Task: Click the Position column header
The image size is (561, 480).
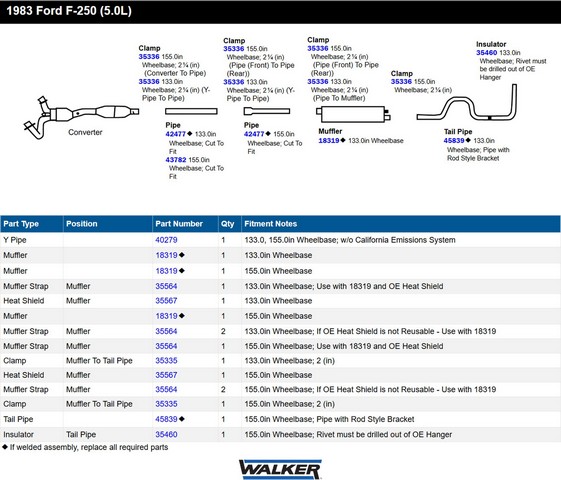Action: pos(108,224)
